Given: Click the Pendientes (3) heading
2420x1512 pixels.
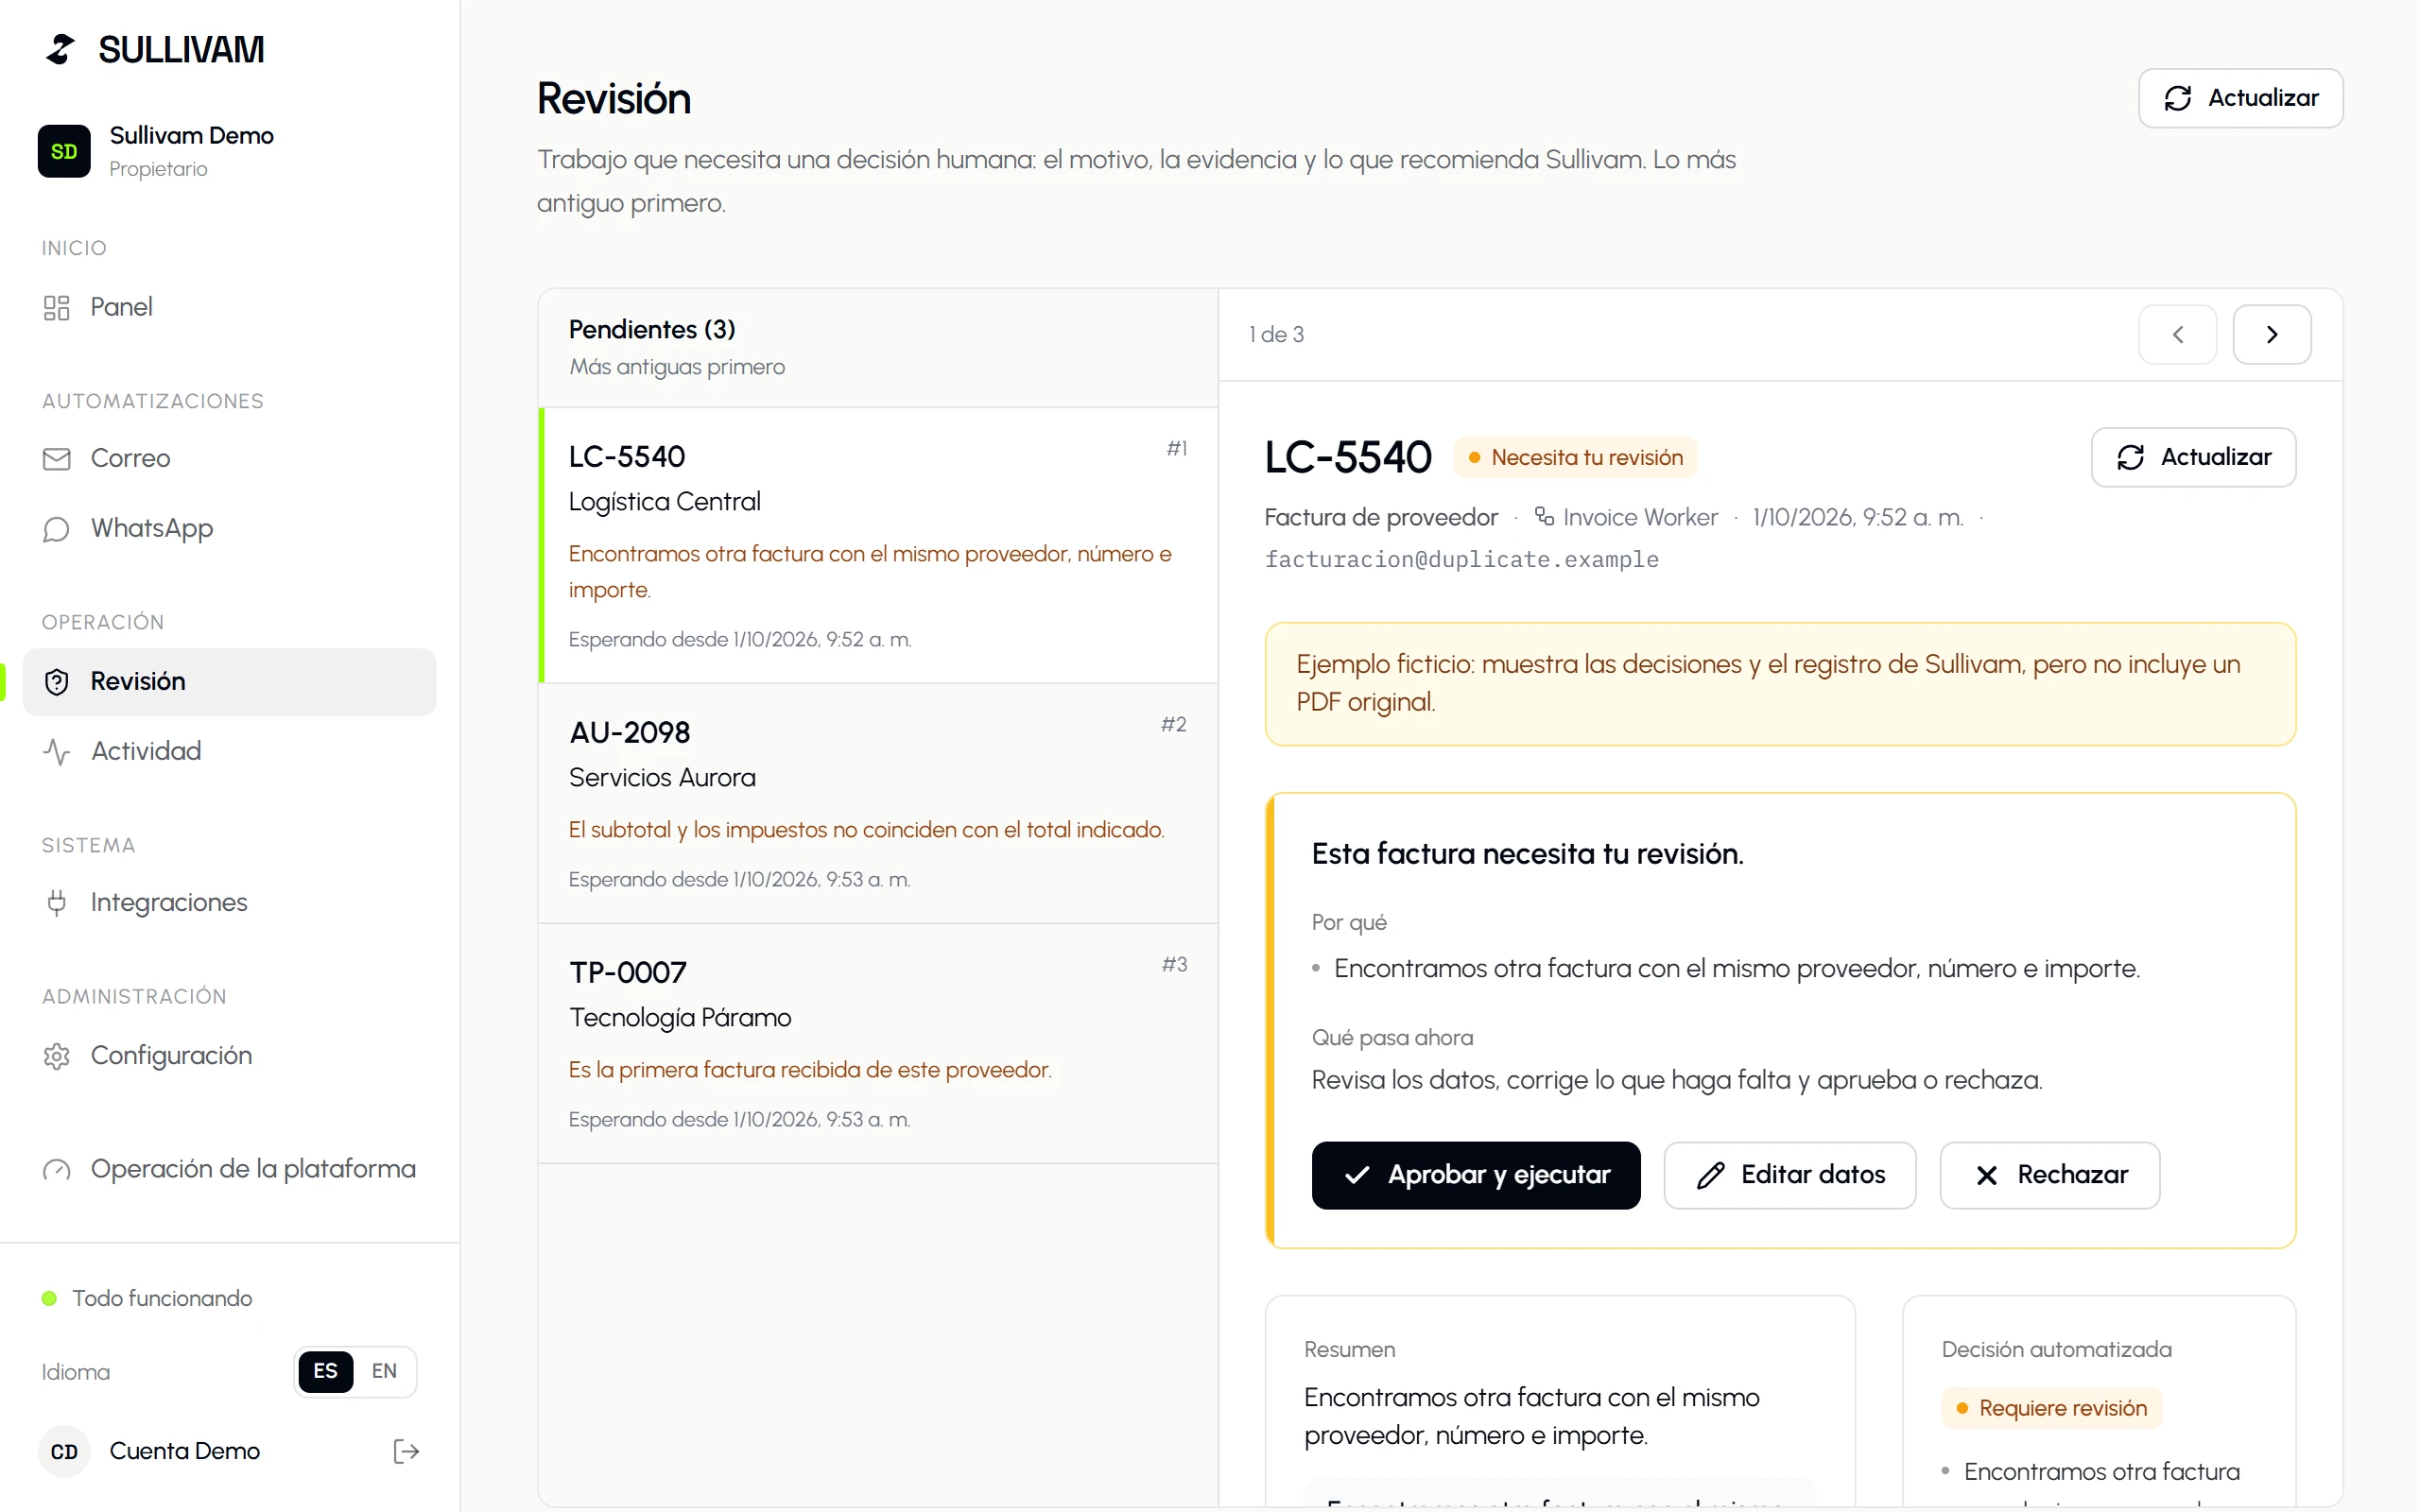Looking at the screenshot, I should pyautogui.click(x=652, y=329).
